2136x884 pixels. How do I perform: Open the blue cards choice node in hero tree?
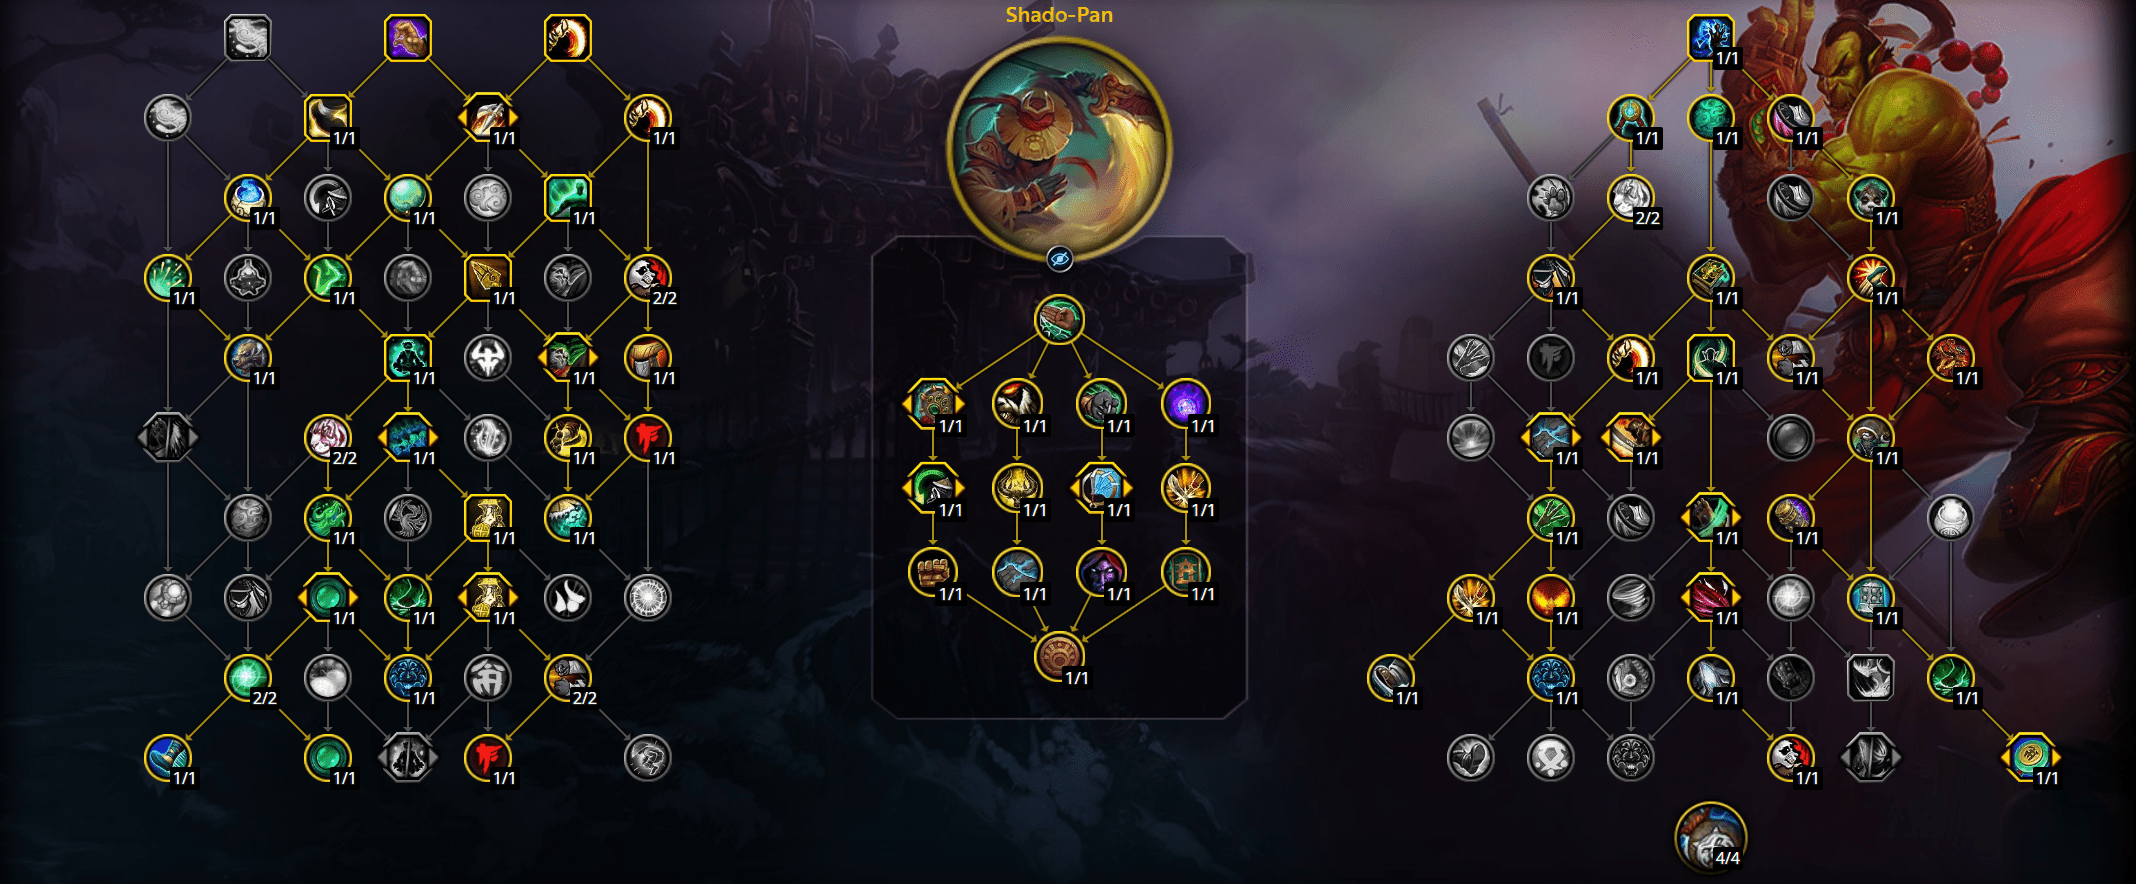coord(1102,487)
